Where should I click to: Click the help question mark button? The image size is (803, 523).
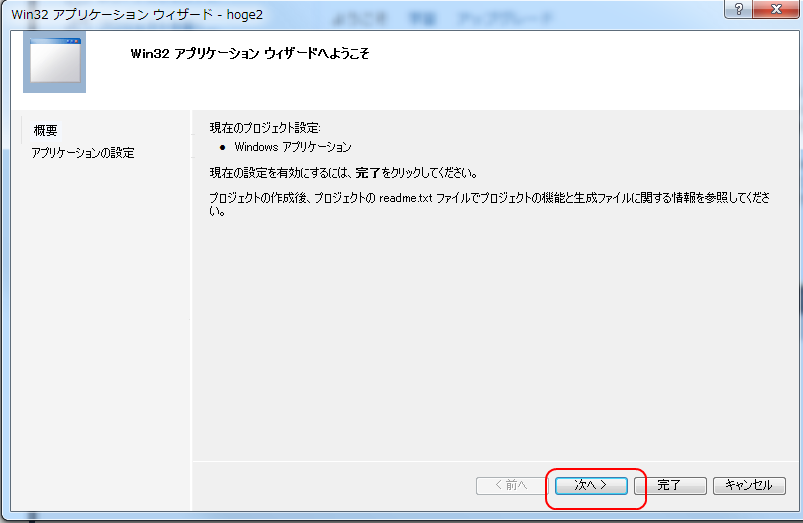(x=738, y=9)
